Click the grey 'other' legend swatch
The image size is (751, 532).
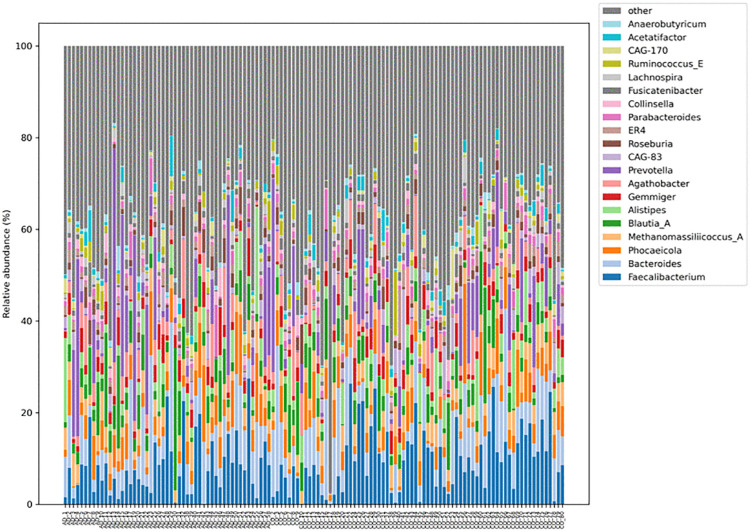(x=612, y=11)
